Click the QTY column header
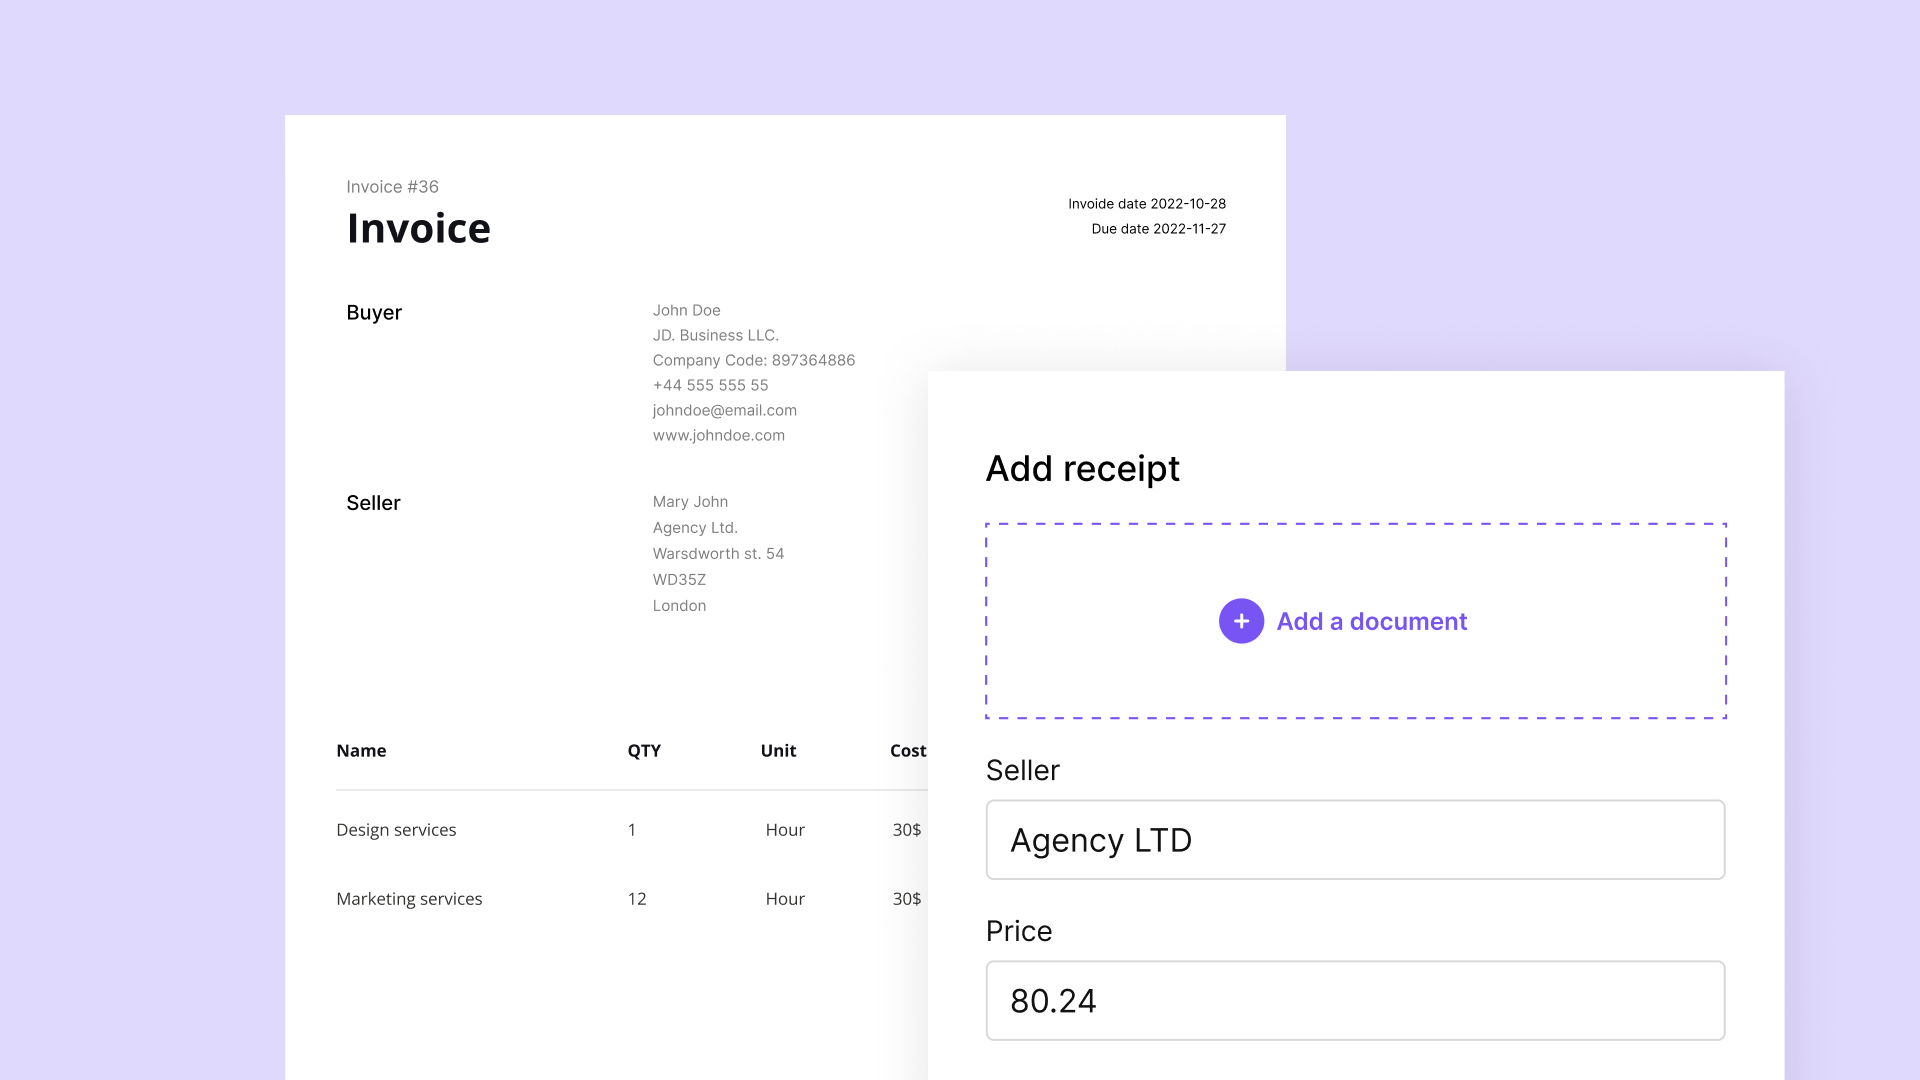Viewport: 1920px width, 1080px height. point(644,751)
